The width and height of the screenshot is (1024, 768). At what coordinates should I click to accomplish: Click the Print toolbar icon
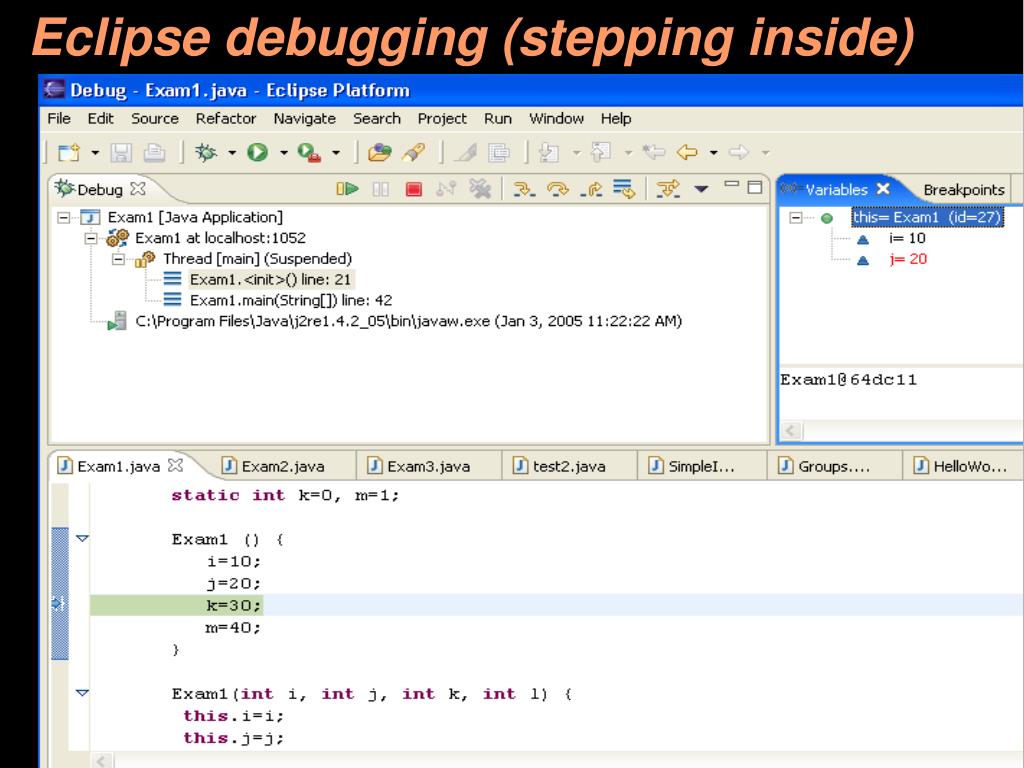click(154, 153)
